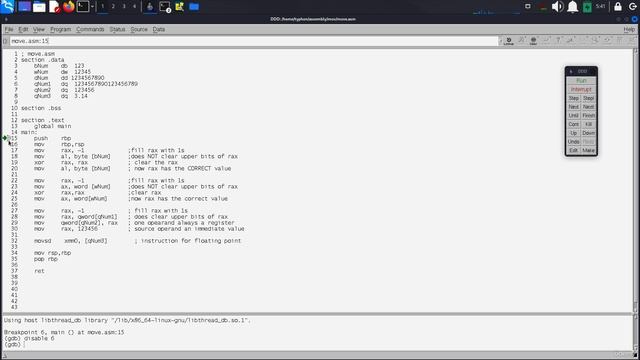Click the DDD task icon in panel
Image resolution: width=640 pixels, height=360 pixels.
150,7
